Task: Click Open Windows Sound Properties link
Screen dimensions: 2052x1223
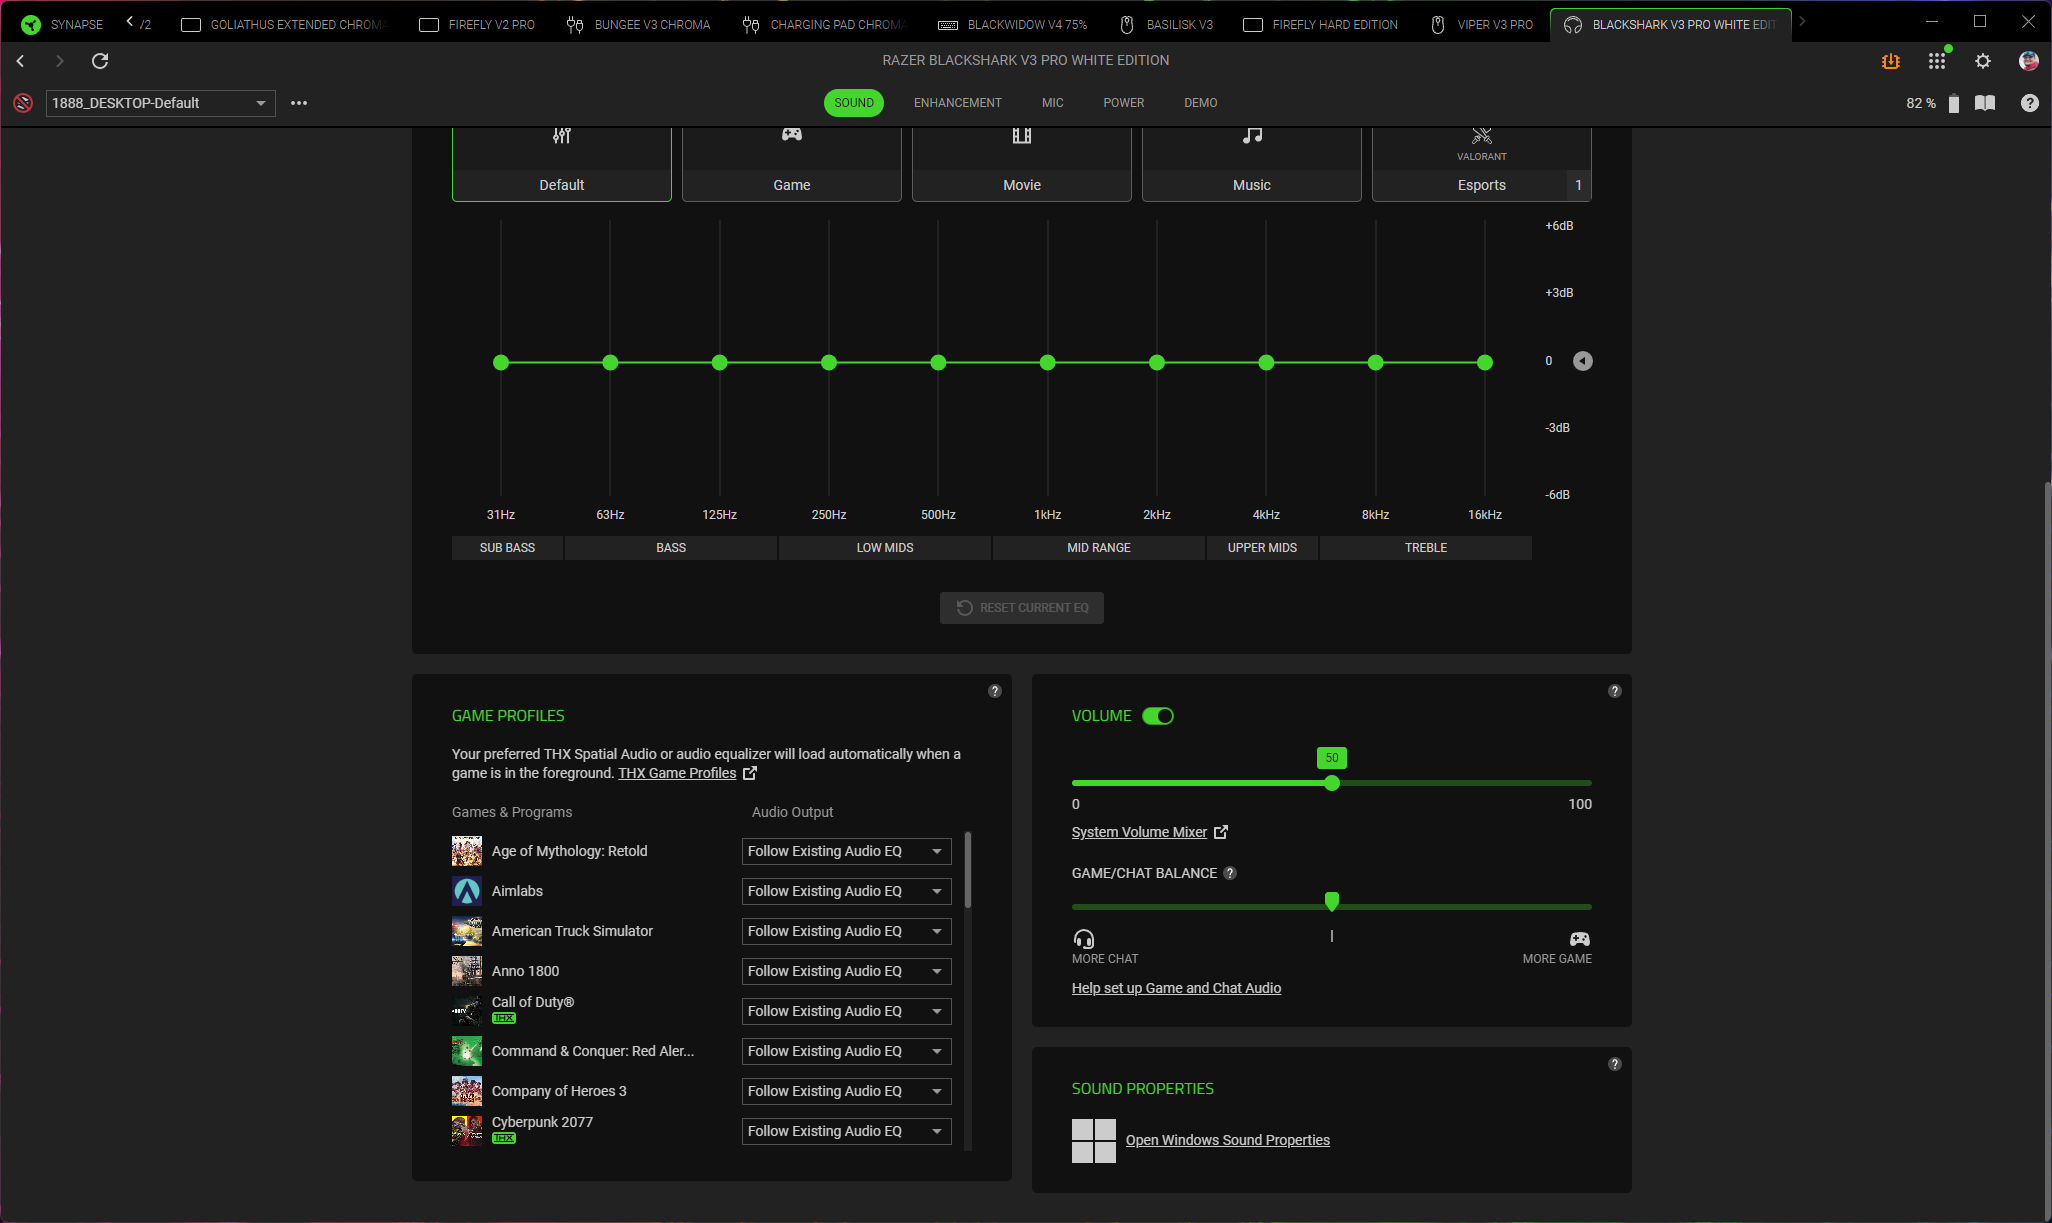Action: point(1227,1140)
